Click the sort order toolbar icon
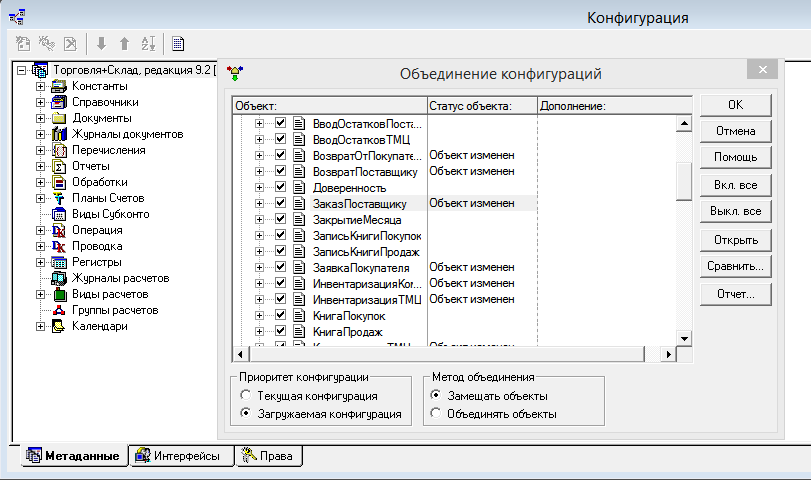811x480 pixels. point(149,43)
